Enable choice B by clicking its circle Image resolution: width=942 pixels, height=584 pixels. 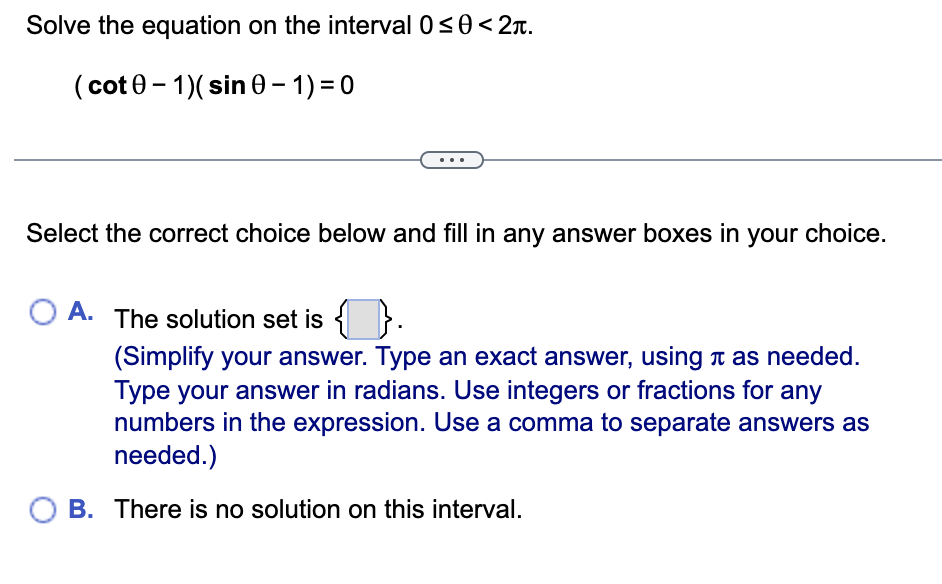click(42, 510)
